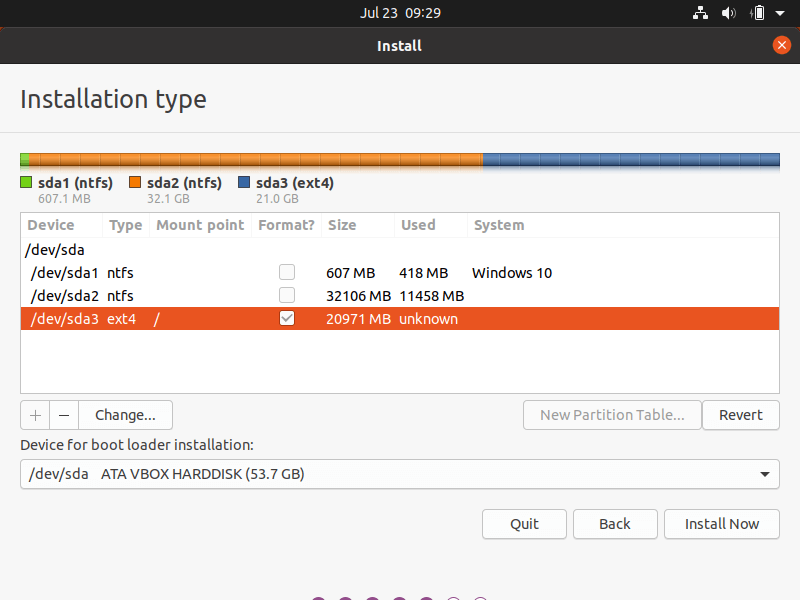This screenshot has width=800, height=600.
Task: Click the Device column header
Action: tap(62, 225)
